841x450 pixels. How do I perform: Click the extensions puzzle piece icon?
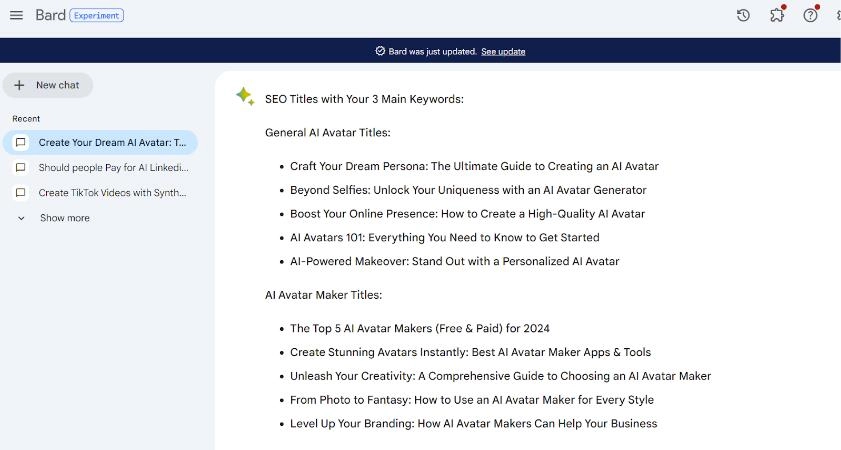pyautogui.click(x=777, y=15)
